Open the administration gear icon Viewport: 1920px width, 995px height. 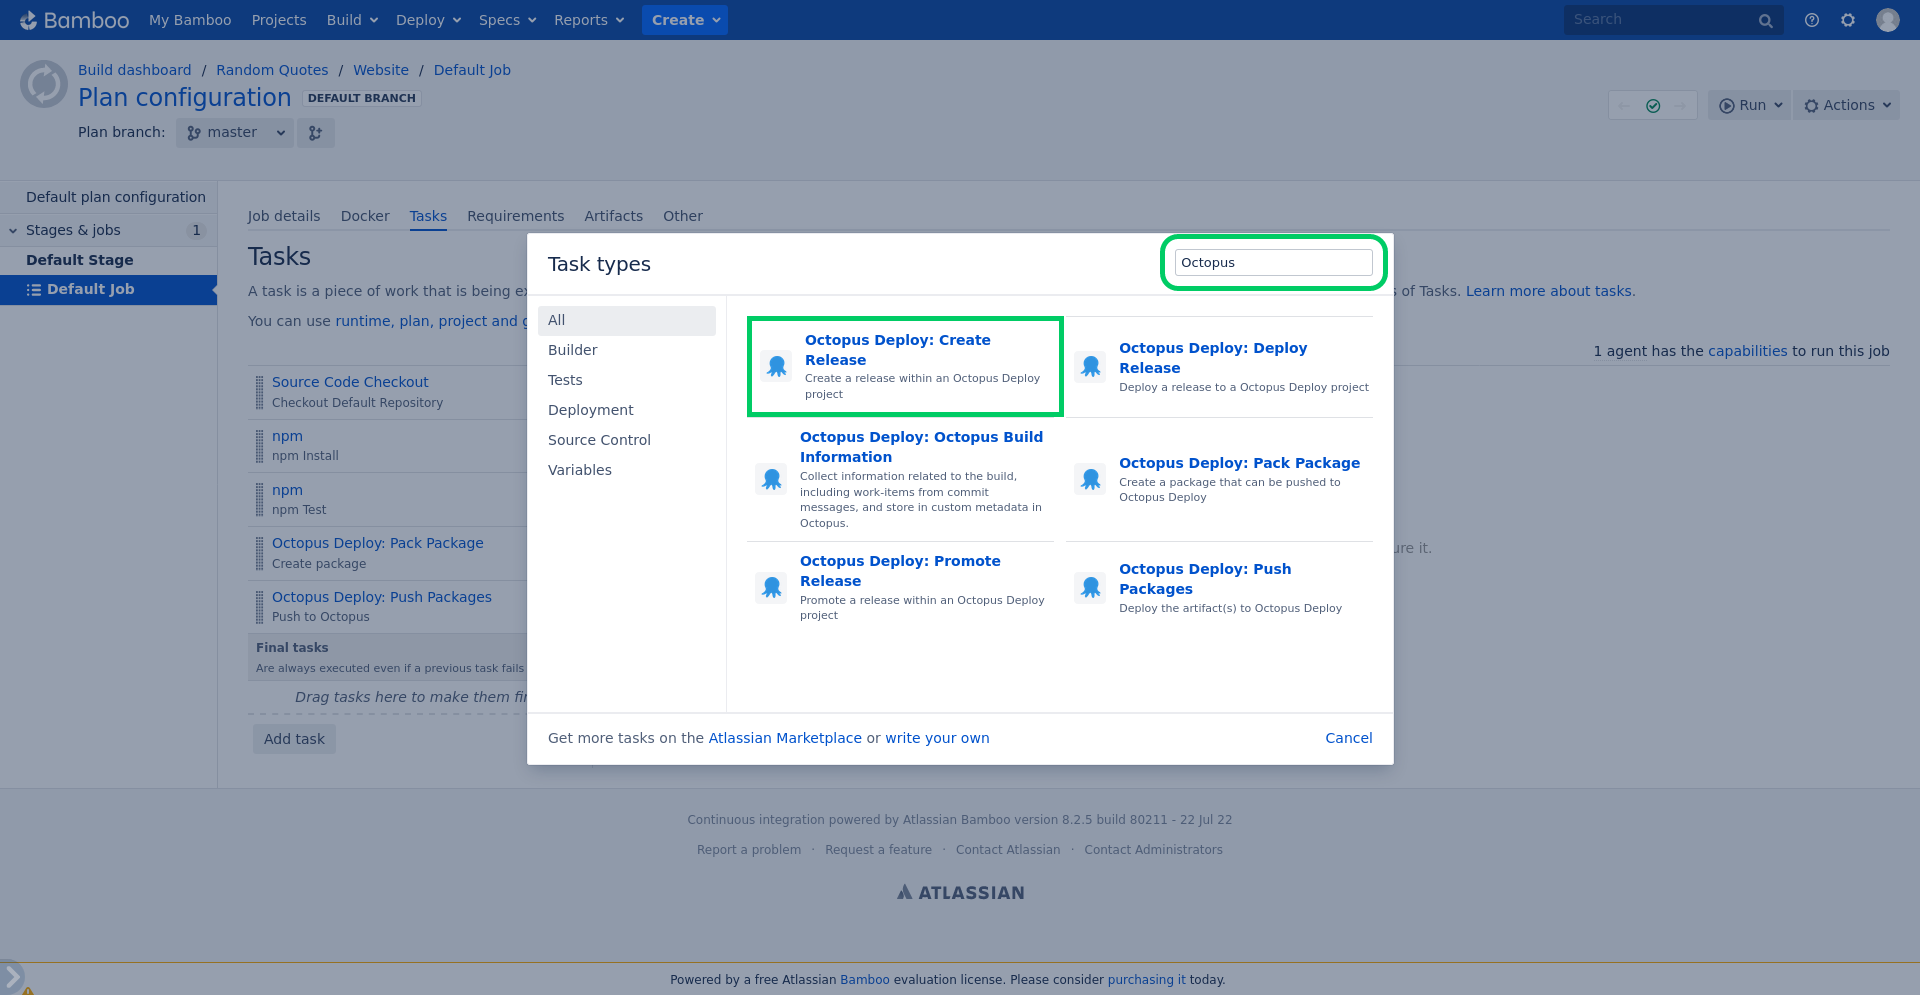tap(1848, 20)
